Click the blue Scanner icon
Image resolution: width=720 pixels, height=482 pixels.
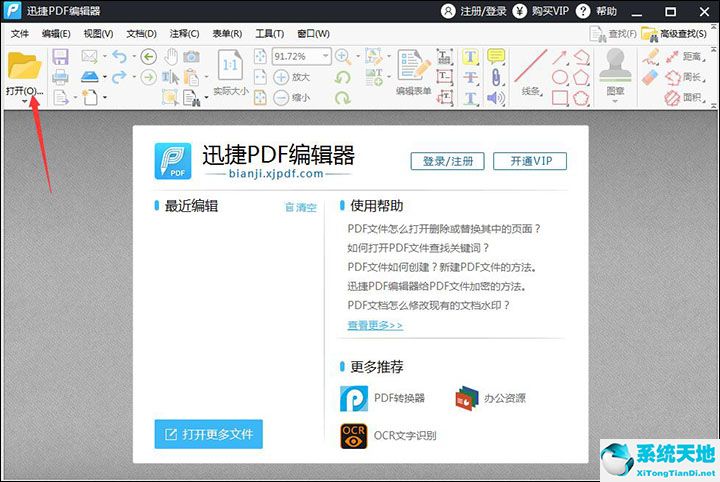click(90, 77)
